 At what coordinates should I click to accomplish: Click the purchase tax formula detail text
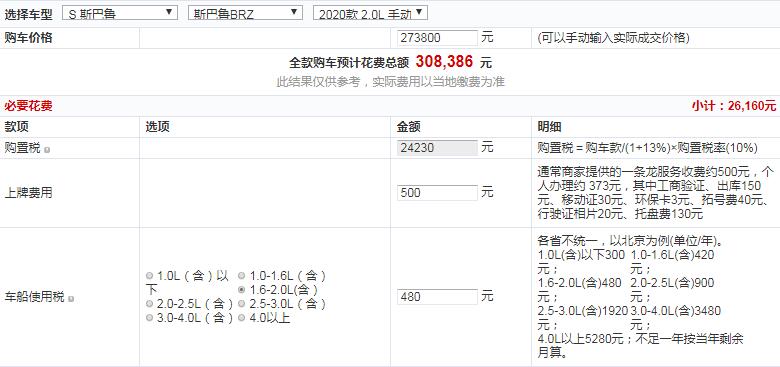[x=648, y=148]
